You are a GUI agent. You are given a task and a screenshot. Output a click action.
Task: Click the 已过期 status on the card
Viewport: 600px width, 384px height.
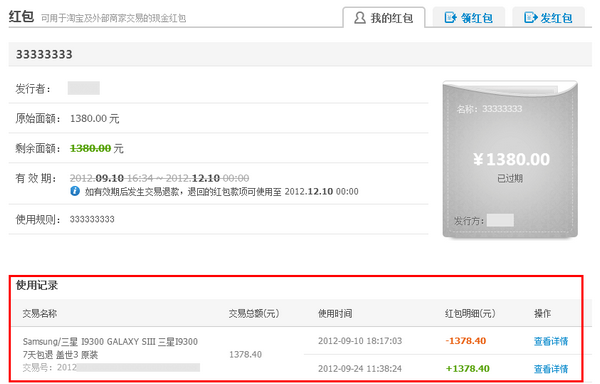click(x=510, y=178)
